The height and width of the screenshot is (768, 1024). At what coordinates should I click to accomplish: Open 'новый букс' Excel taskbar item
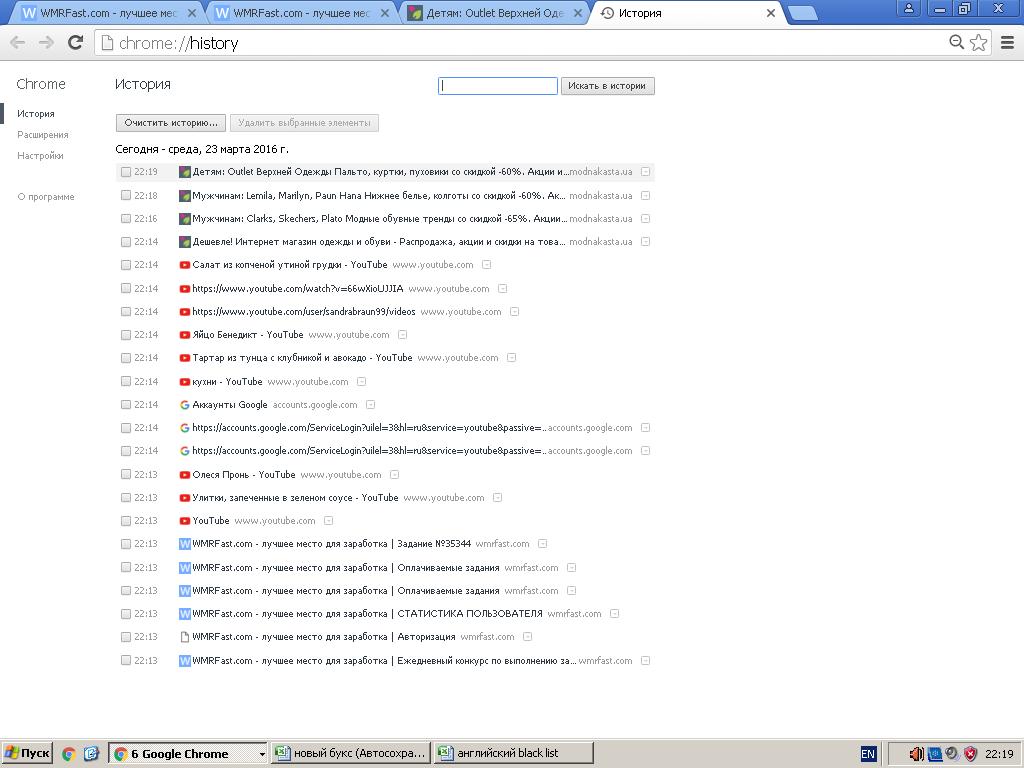click(351, 753)
